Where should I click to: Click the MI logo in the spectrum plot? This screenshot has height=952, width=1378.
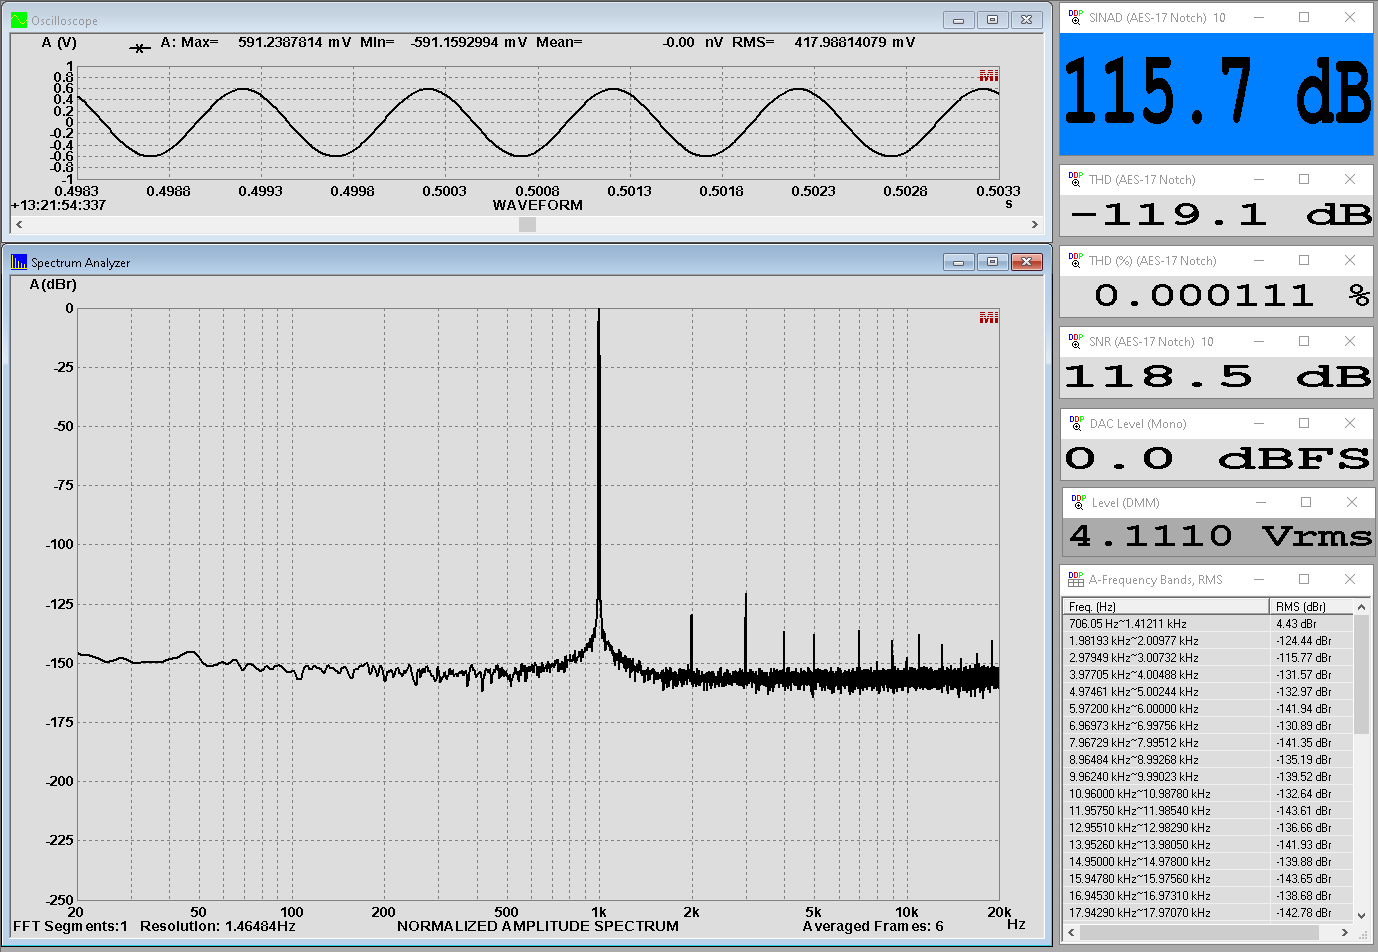point(989,318)
